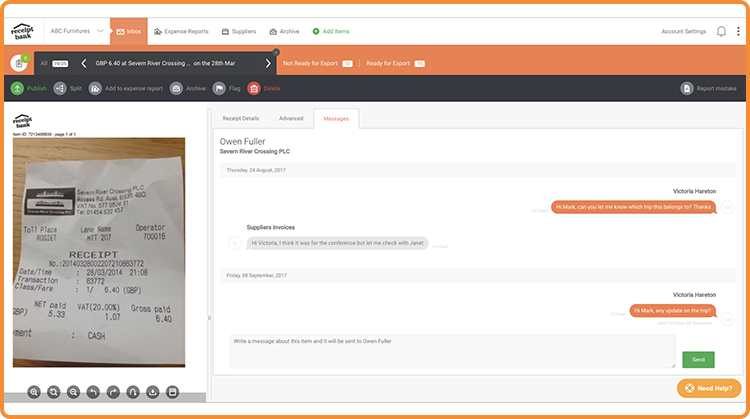Switch to the Receipt Details tab

coord(240,118)
